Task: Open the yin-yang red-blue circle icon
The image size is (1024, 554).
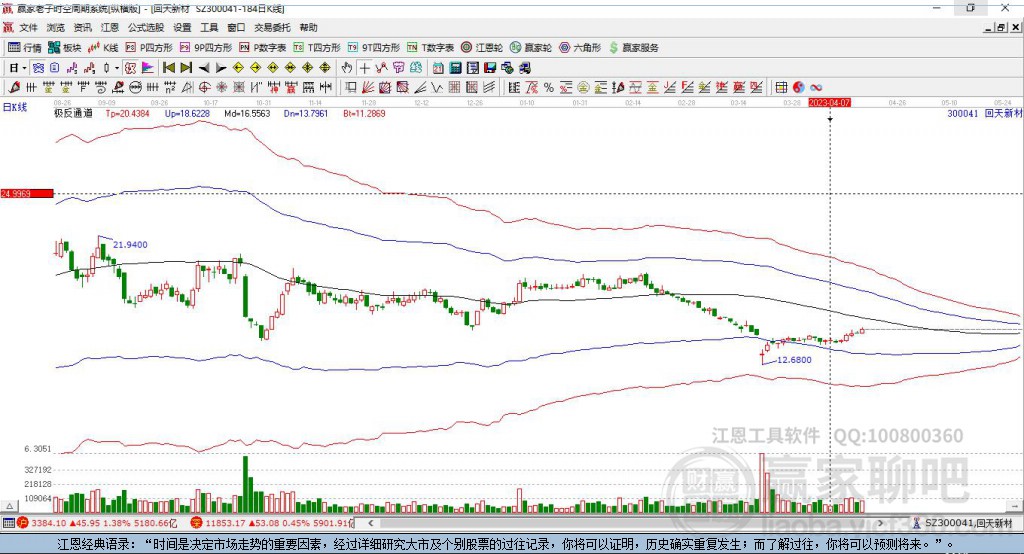Action: click(x=799, y=87)
